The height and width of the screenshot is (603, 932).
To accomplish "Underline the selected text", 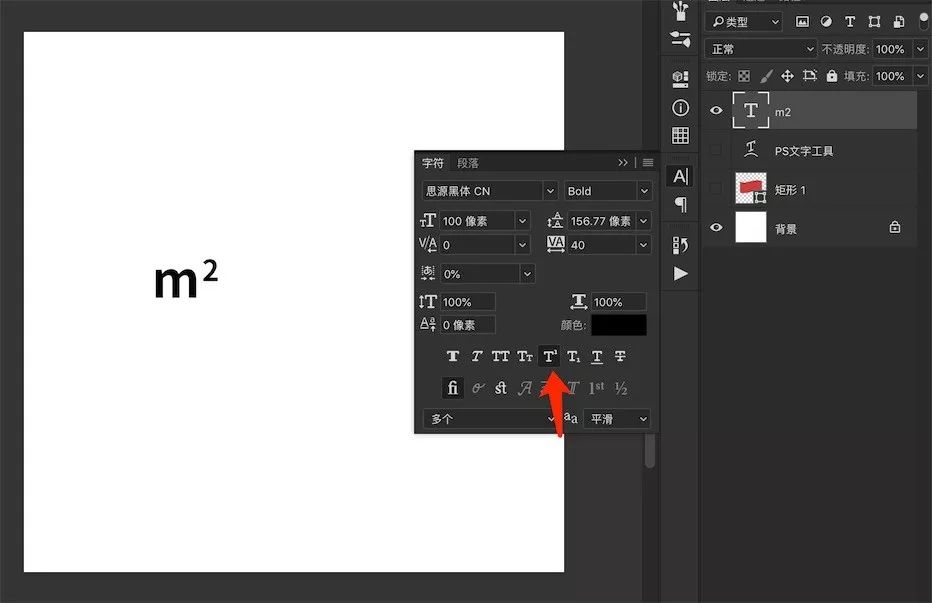I will click(x=596, y=355).
